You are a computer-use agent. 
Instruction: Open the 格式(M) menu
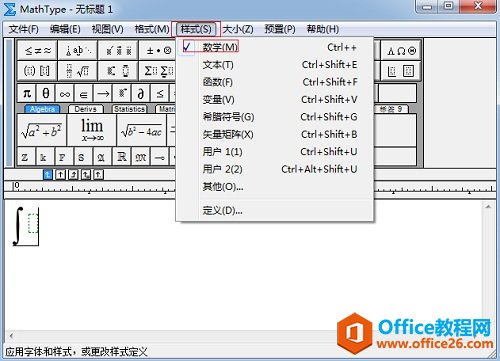(x=152, y=29)
